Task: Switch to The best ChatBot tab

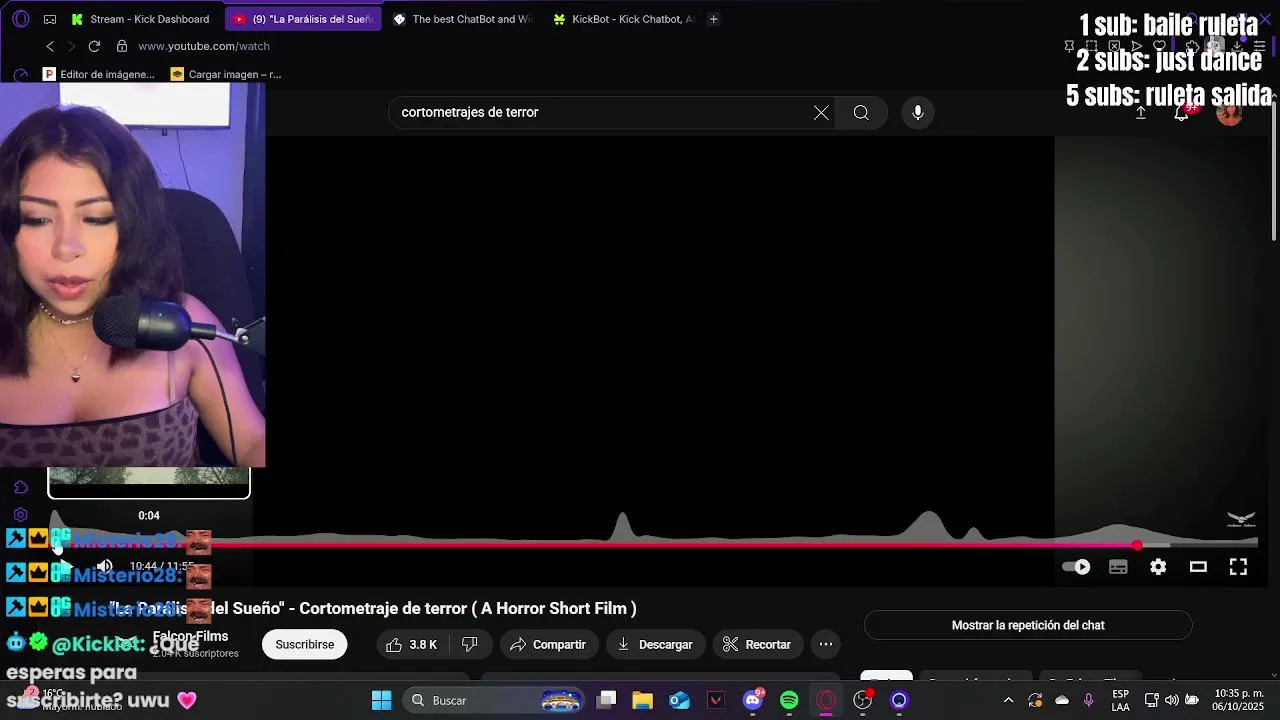Action: click(x=463, y=19)
